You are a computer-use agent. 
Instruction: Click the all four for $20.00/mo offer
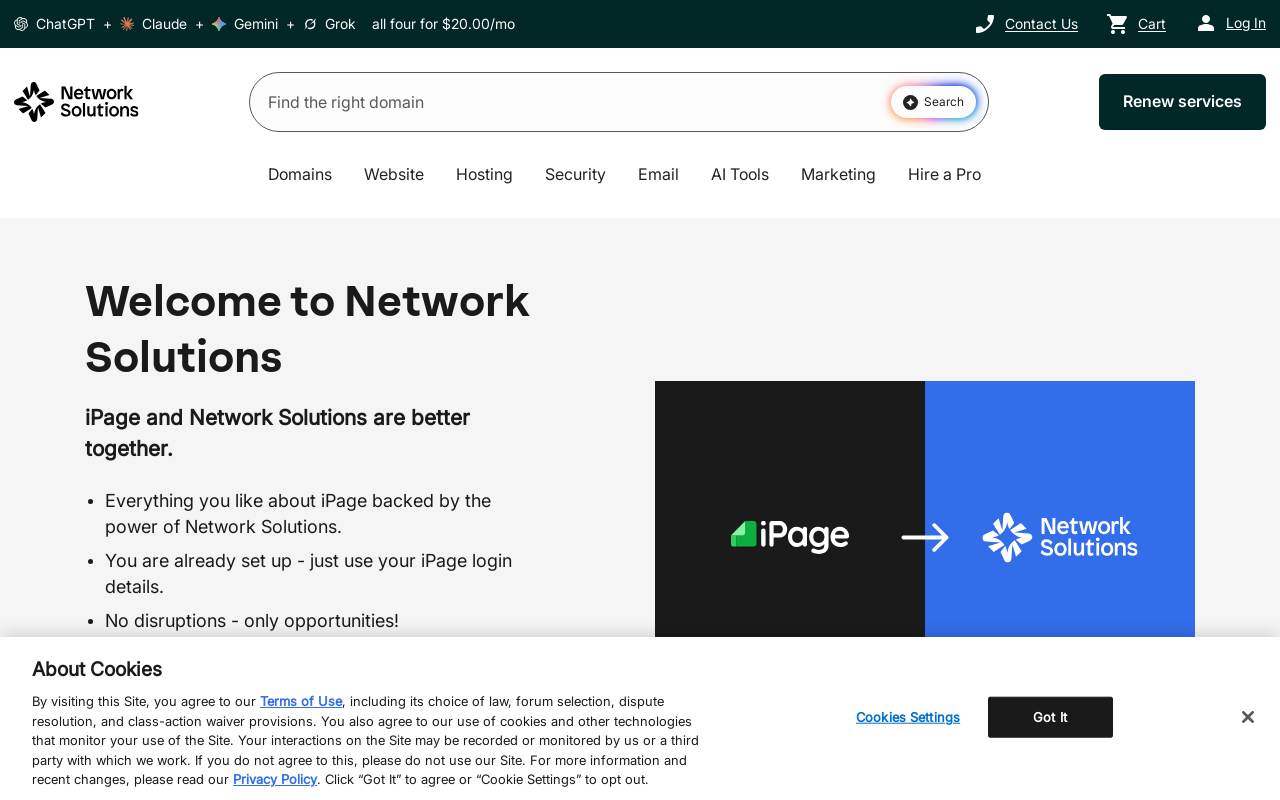[x=443, y=24]
